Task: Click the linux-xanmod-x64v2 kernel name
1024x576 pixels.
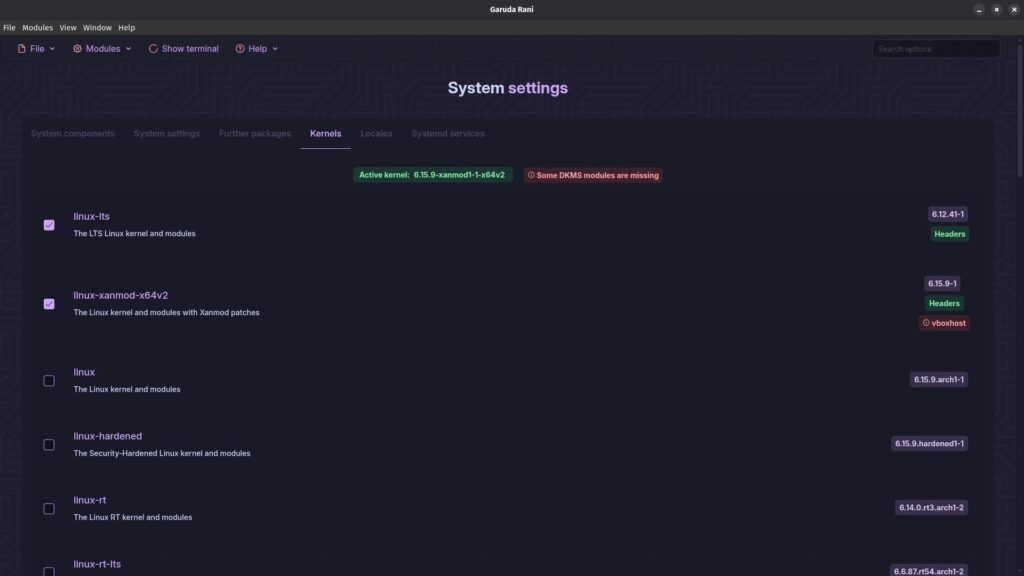Action: [x=121, y=295]
